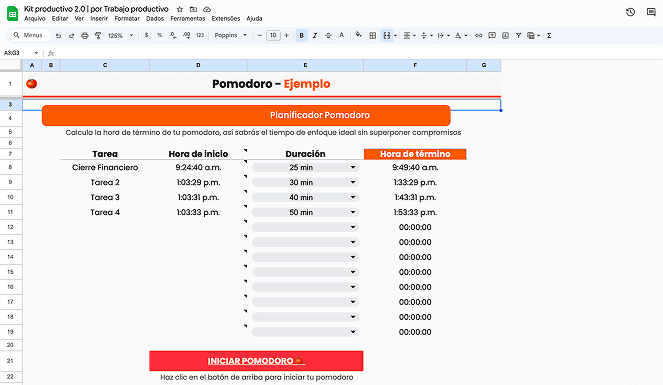Click the Redo arrow in the toolbar

pos(71,35)
